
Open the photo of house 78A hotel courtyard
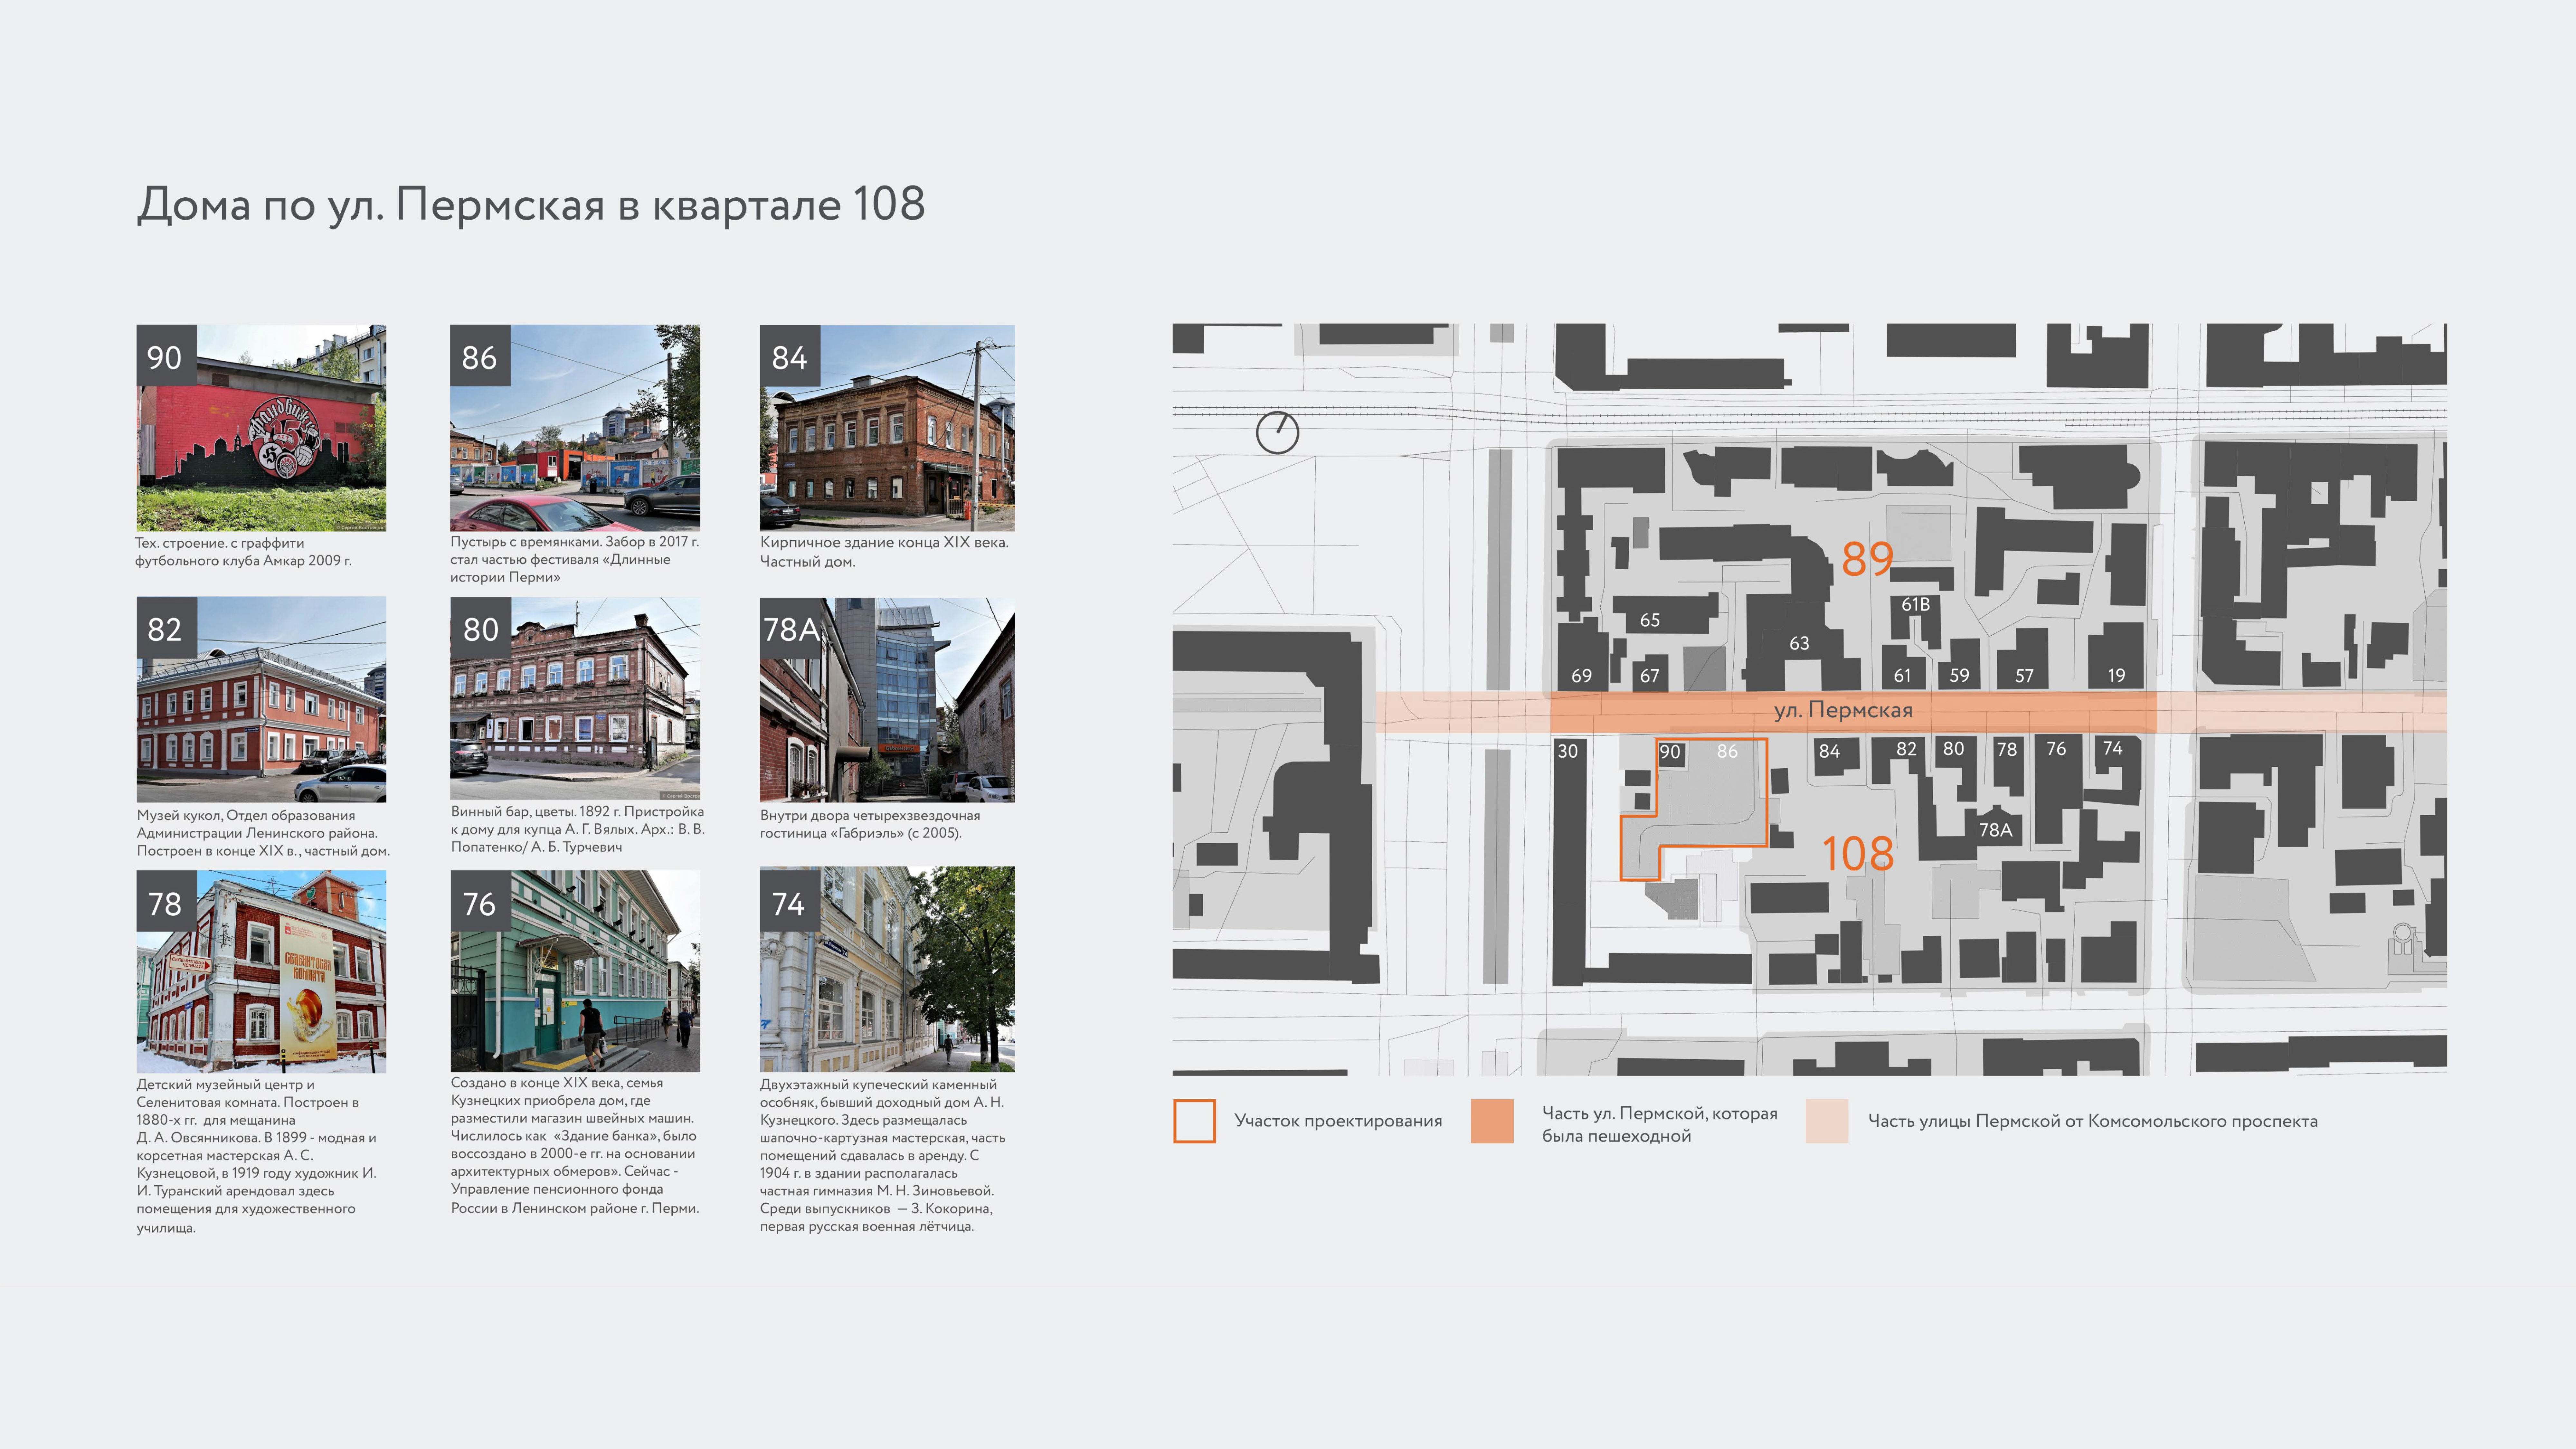coord(887,700)
